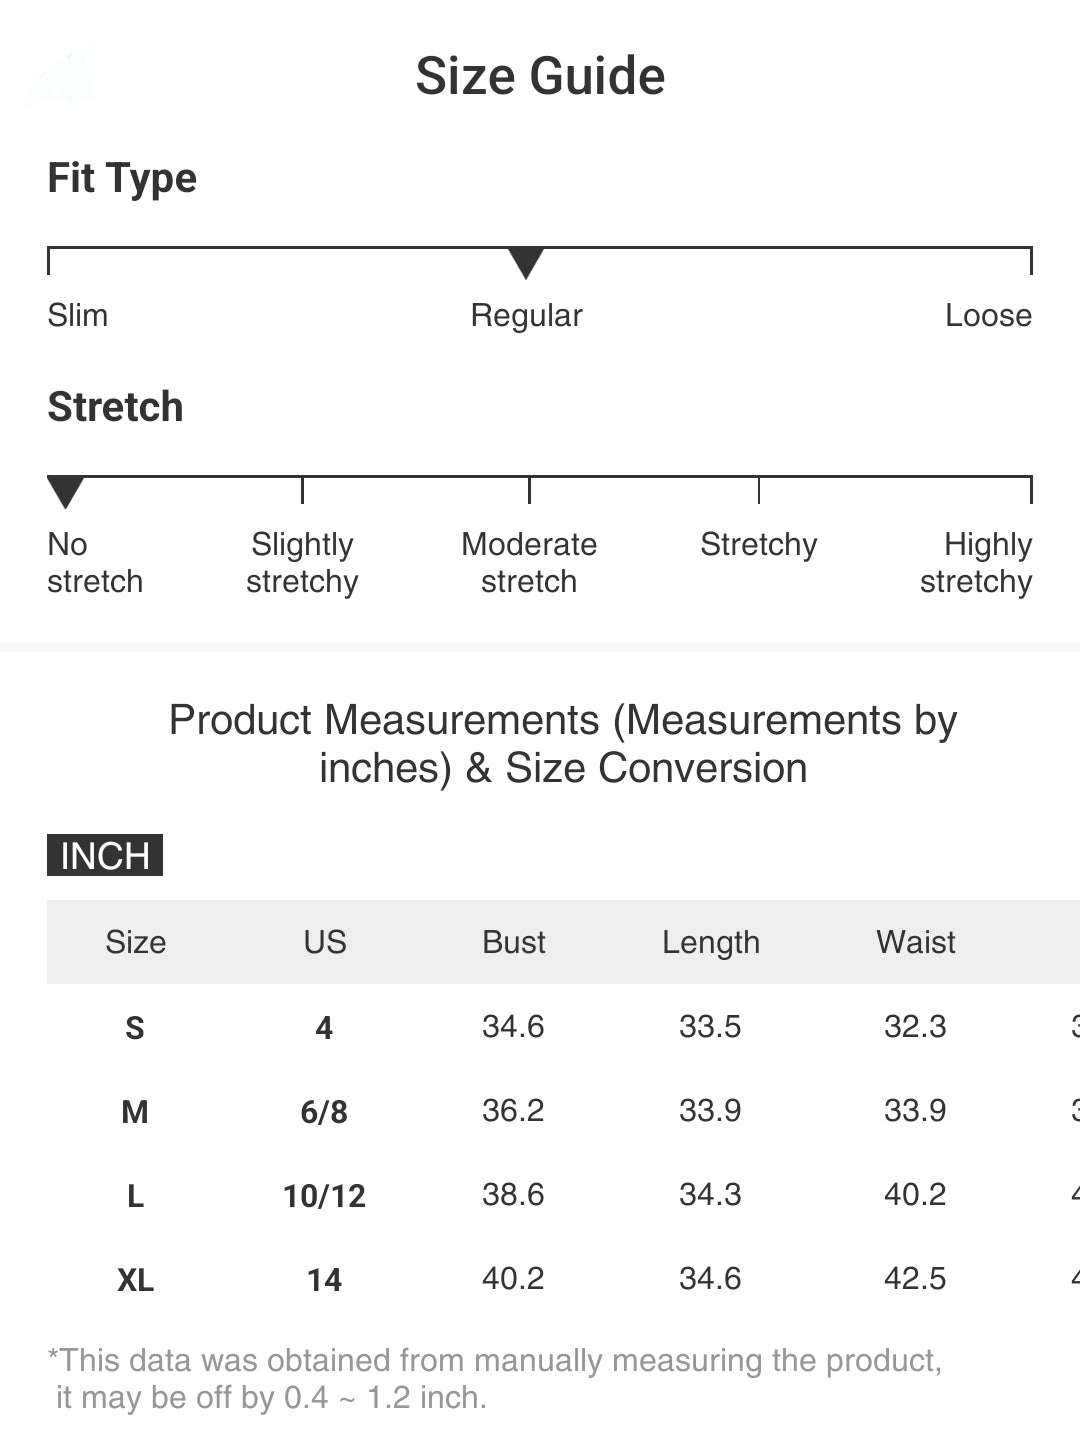Click the Slim fit label
This screenshot has height=1434, width=1080.
pyautogui.click(x=78, y=315)
